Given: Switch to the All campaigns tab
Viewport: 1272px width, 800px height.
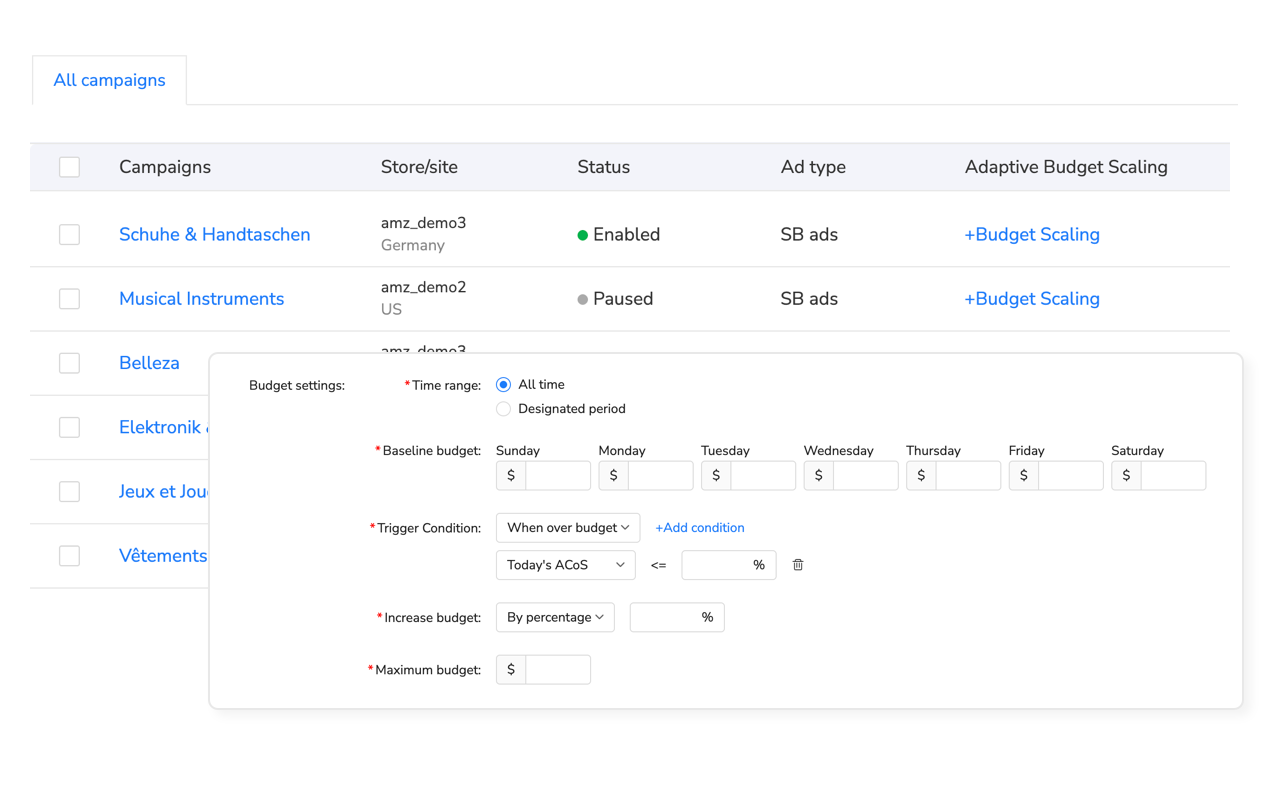Looking at the screenshot, I should [109, 80].
